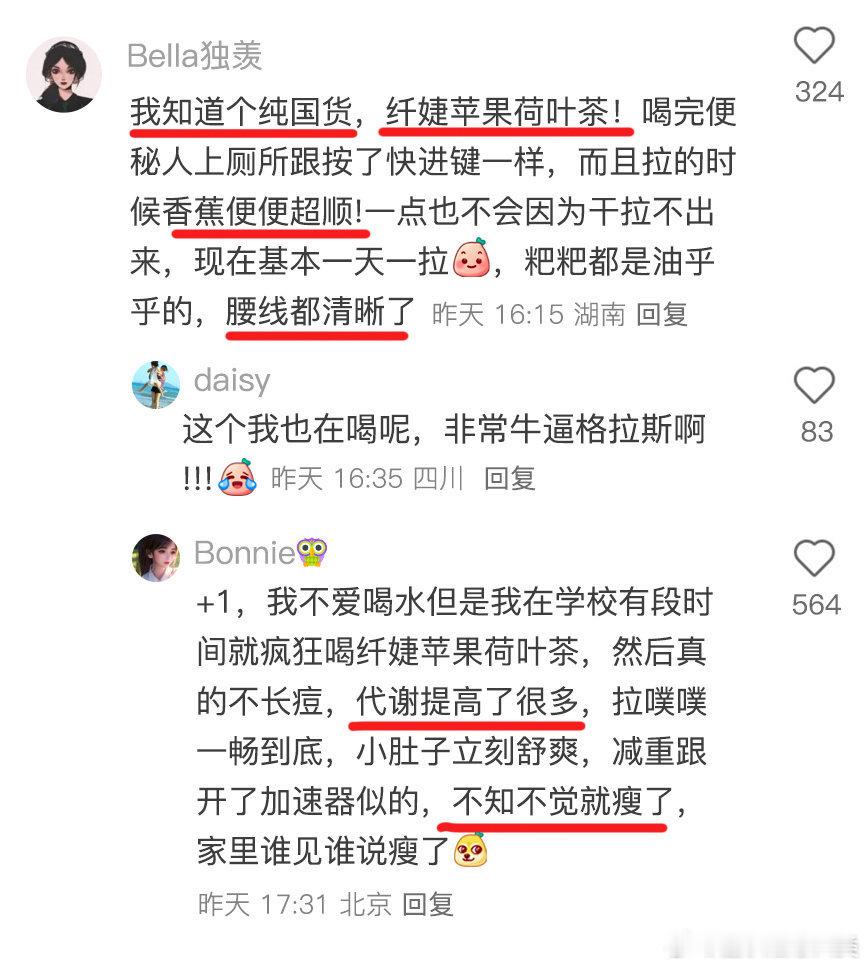Screen dimensions: 868x966
Task: Like Bonnie's reply using the heart icon
Action: pyautogui.click(x=814, y=558)
